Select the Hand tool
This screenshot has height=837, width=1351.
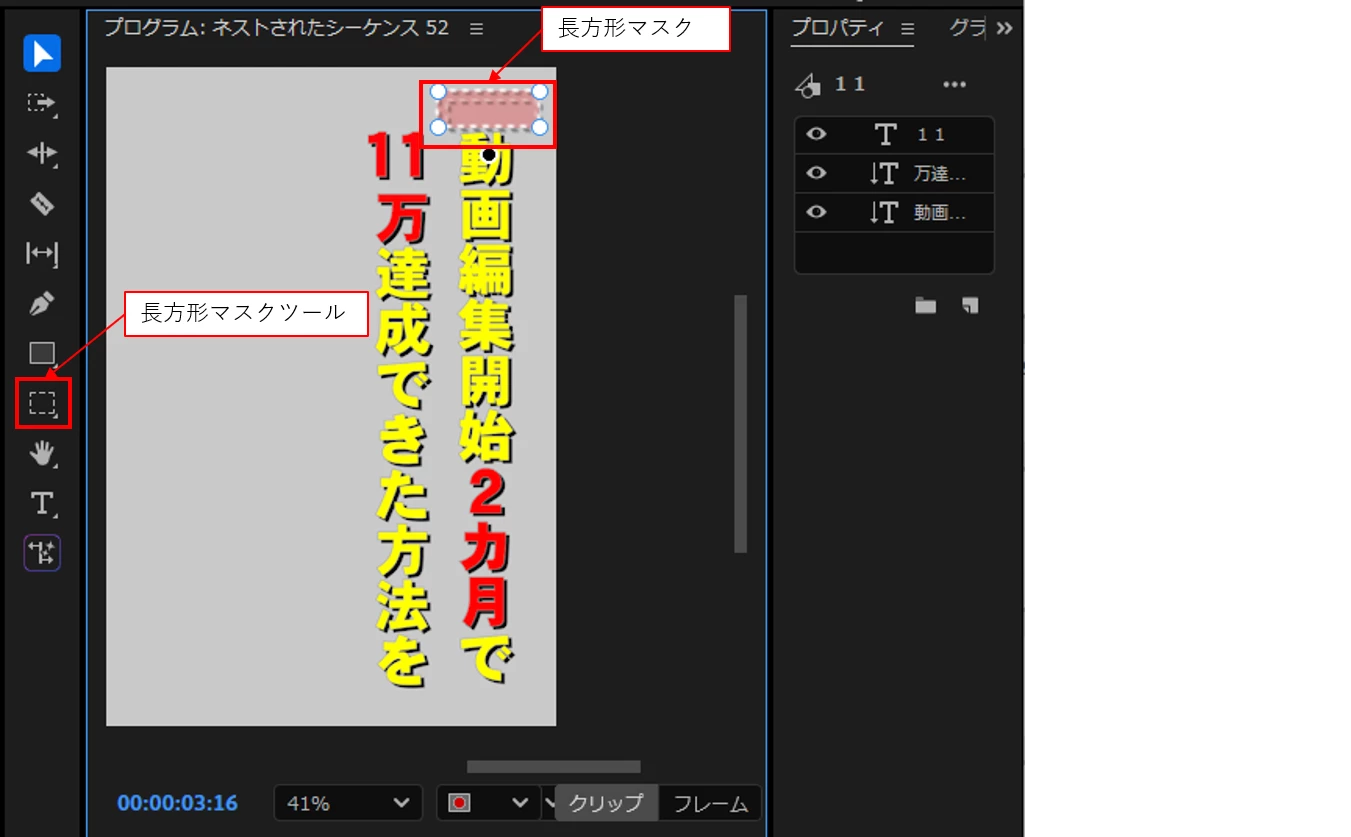coord(42,453)
